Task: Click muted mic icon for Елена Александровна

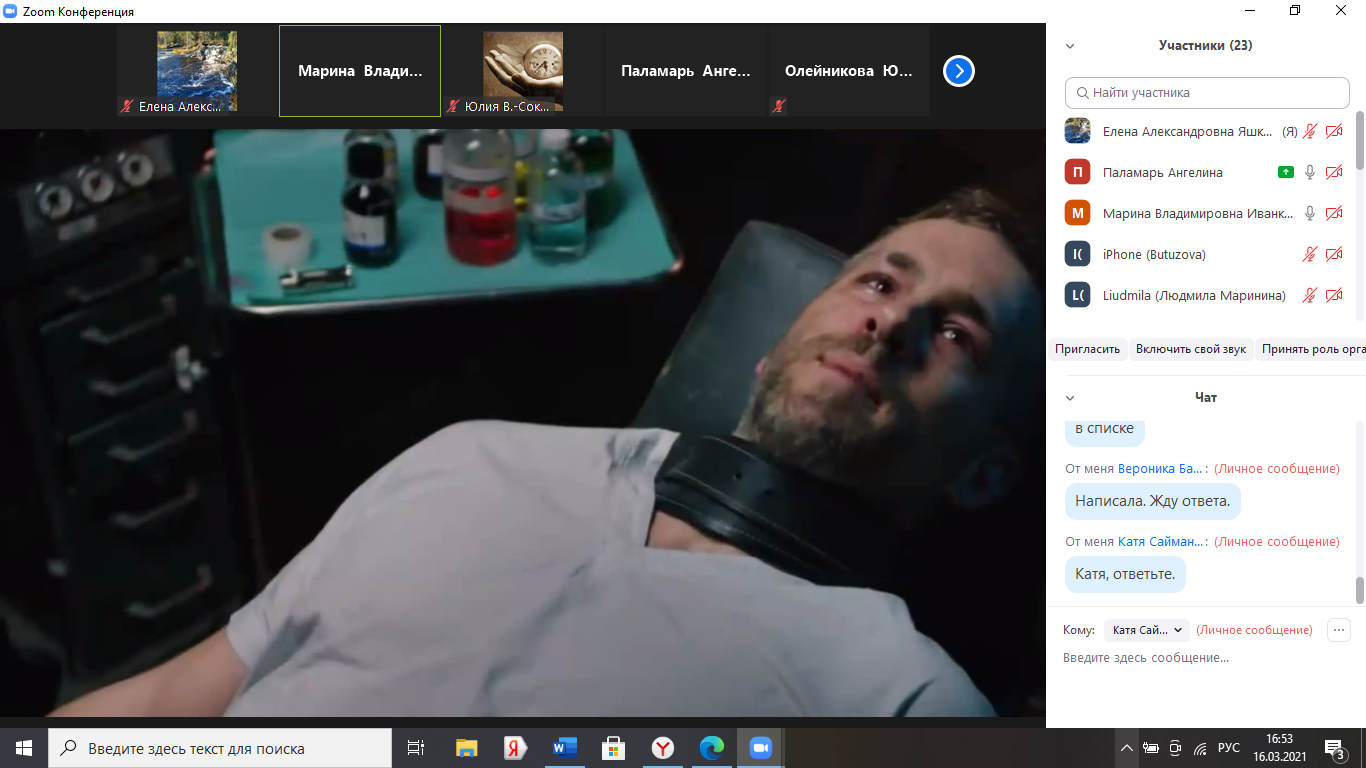Action: click(1310, 131)
